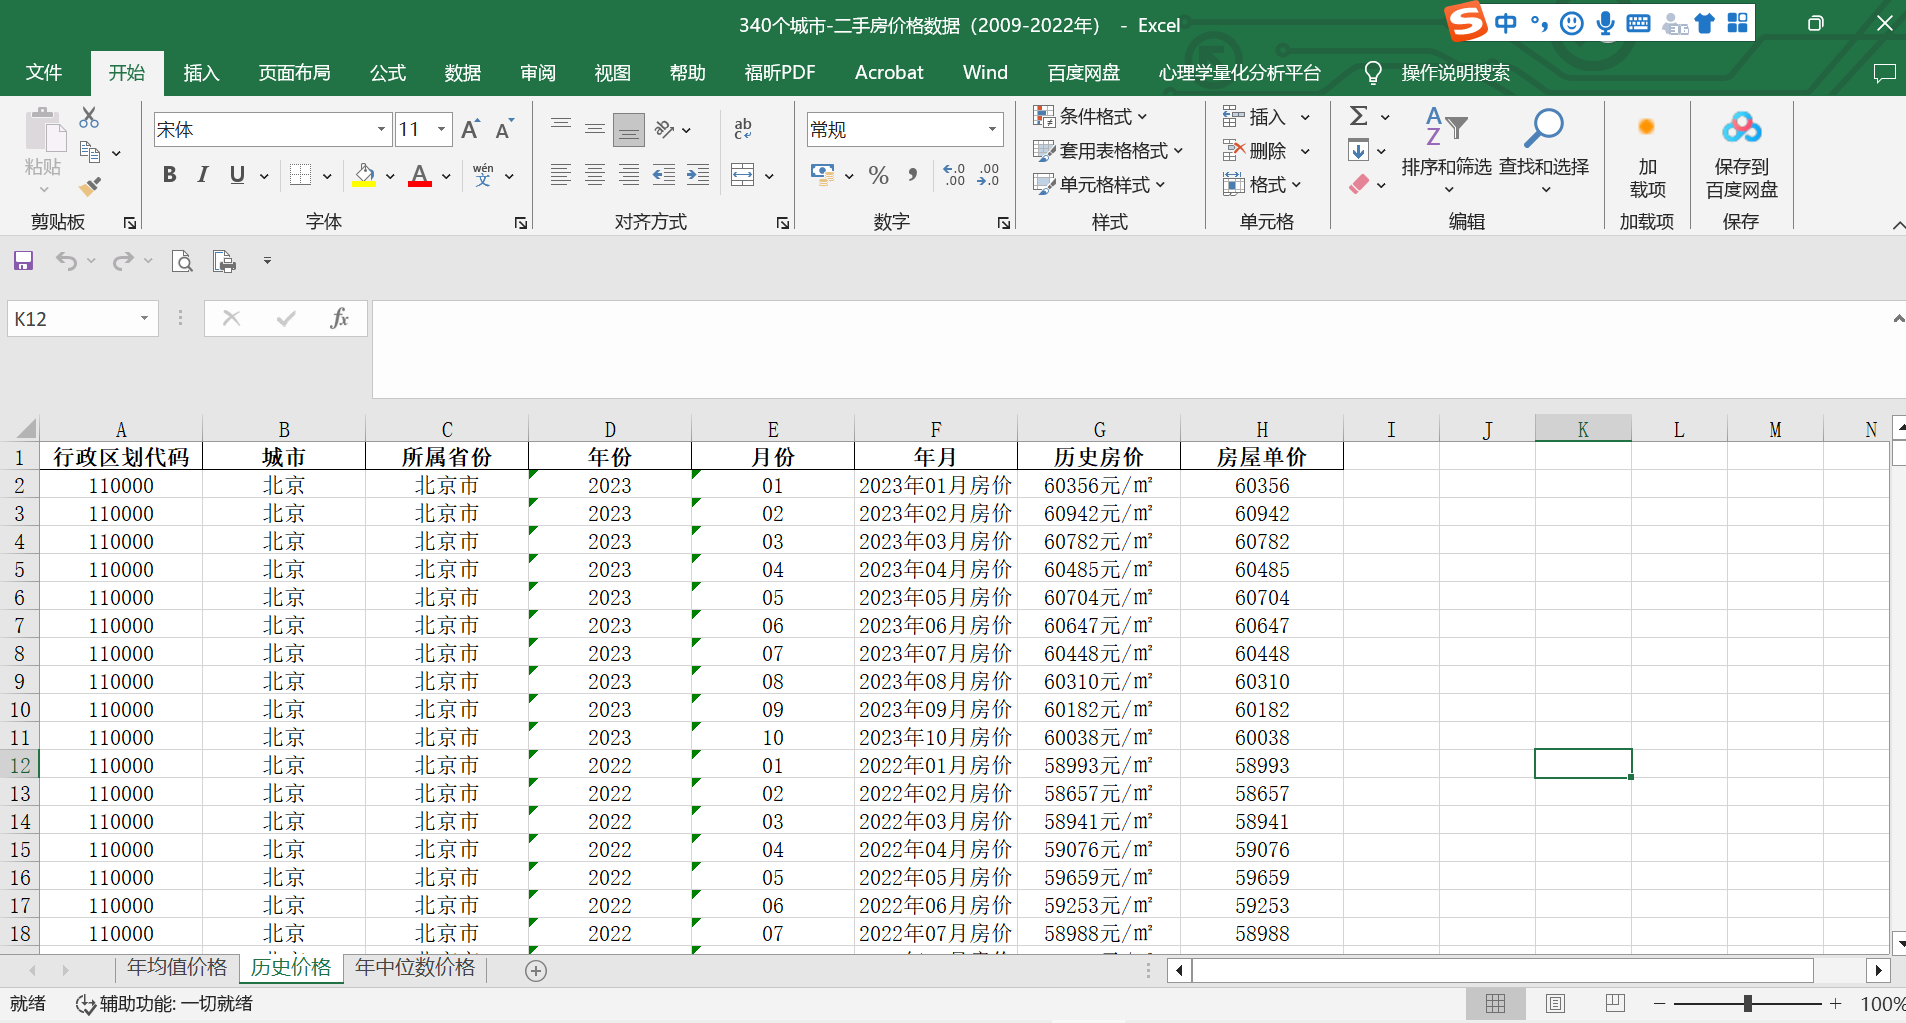
Task: Switch to the 年均值价格 sheet tab
Action: point(177,967)
